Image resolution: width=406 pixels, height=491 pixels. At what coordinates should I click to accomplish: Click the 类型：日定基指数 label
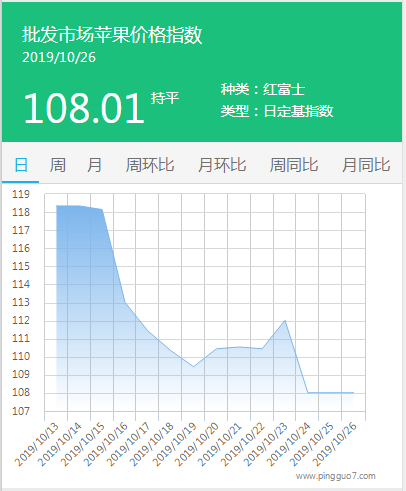click(x=277, y=111)
